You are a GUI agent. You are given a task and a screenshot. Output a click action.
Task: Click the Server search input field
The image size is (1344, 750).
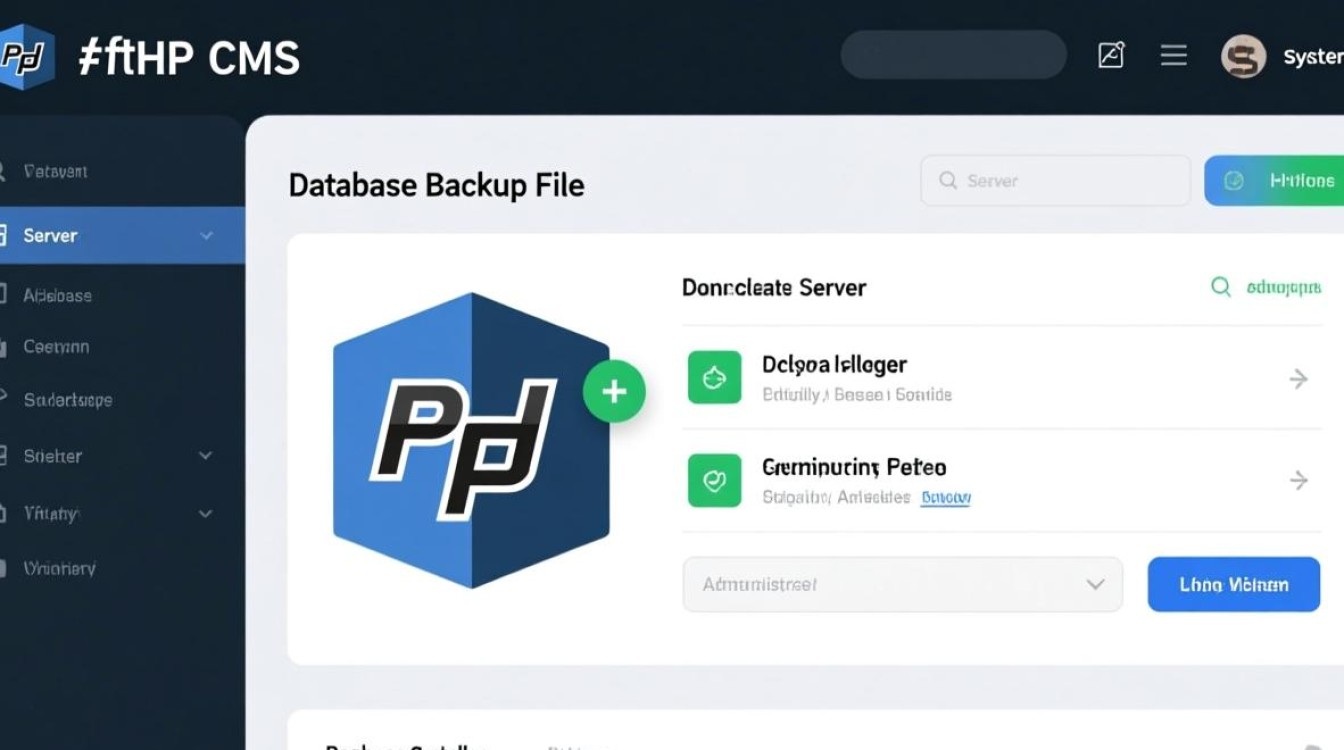pos(1054,181)
